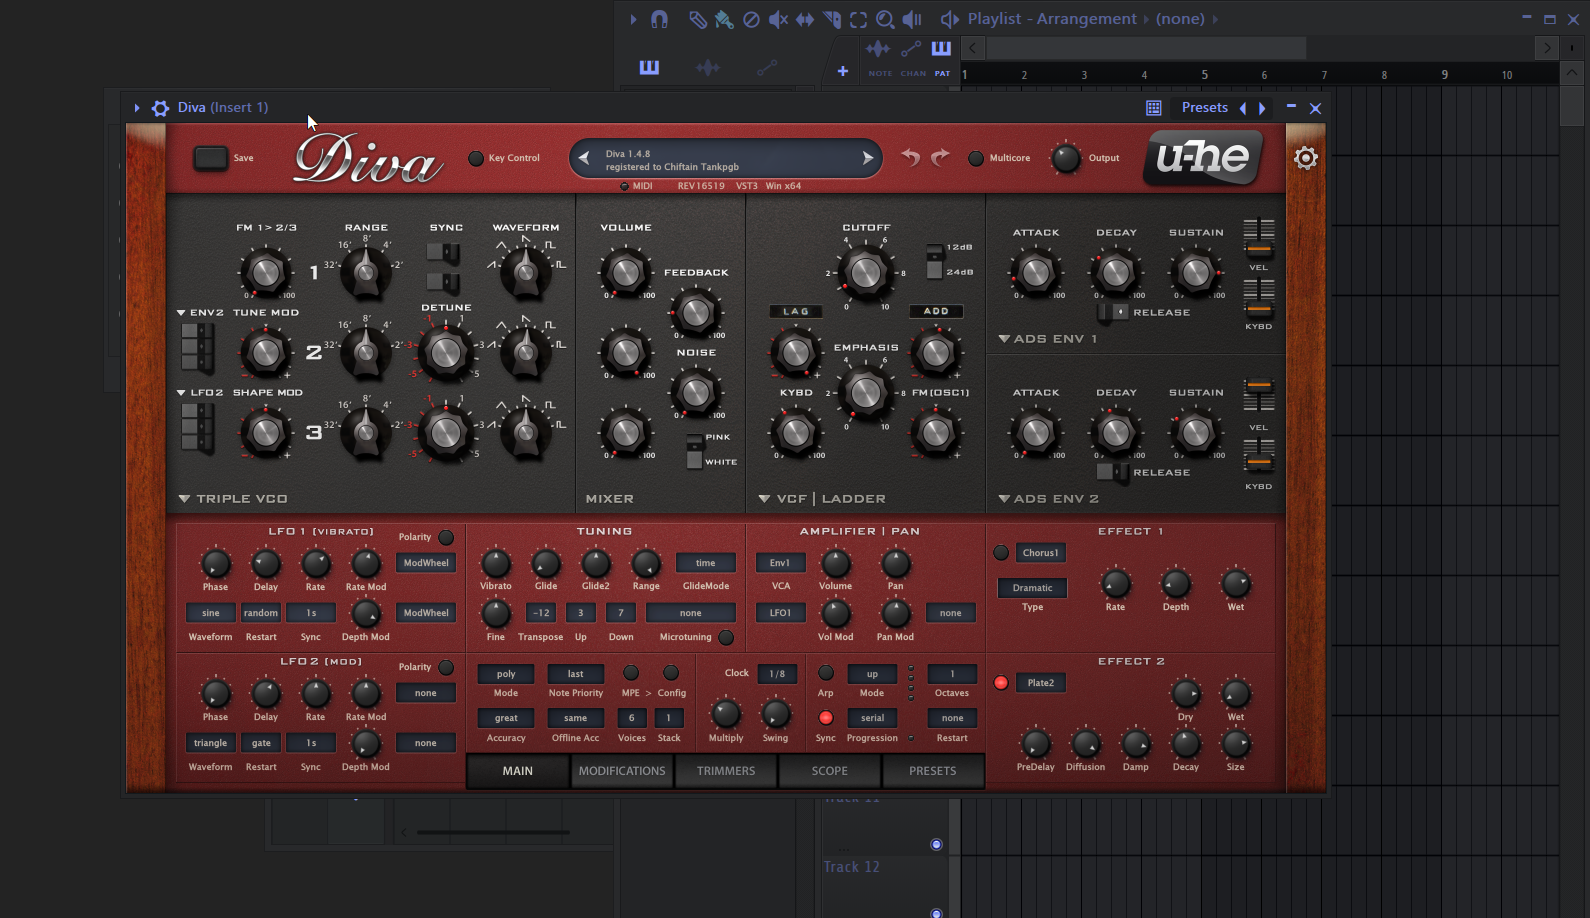Select the slip tool in Playlist toolbar
Viewport: 1590px width, 918px height.
(805, 19)
